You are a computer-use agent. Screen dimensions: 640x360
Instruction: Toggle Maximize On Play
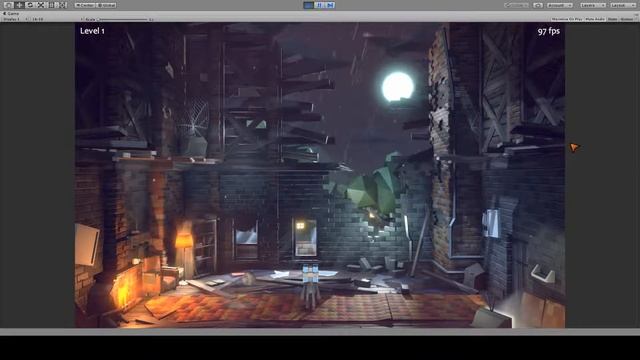[567, 19]
